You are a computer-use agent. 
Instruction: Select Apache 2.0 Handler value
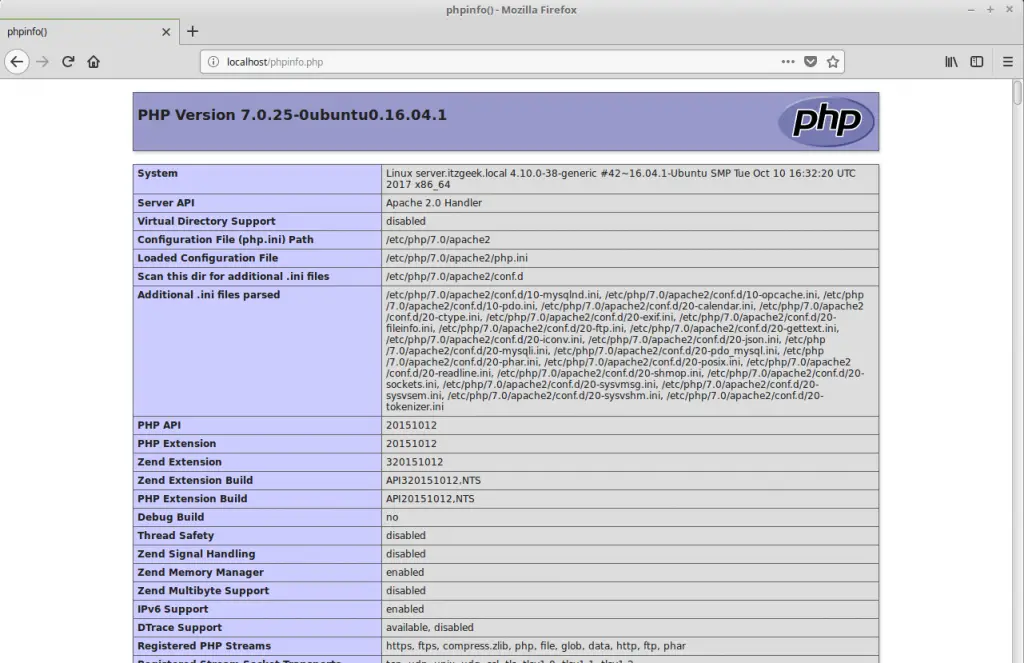[434, 203]
